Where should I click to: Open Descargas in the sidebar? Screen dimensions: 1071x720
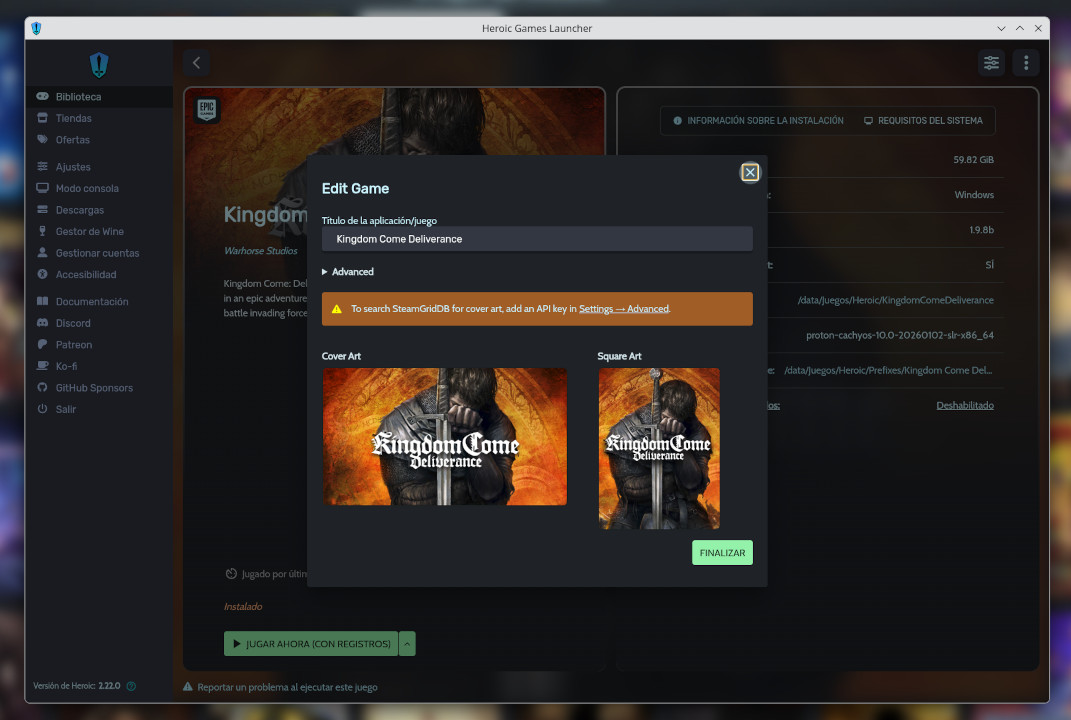(x=98, y=210)
